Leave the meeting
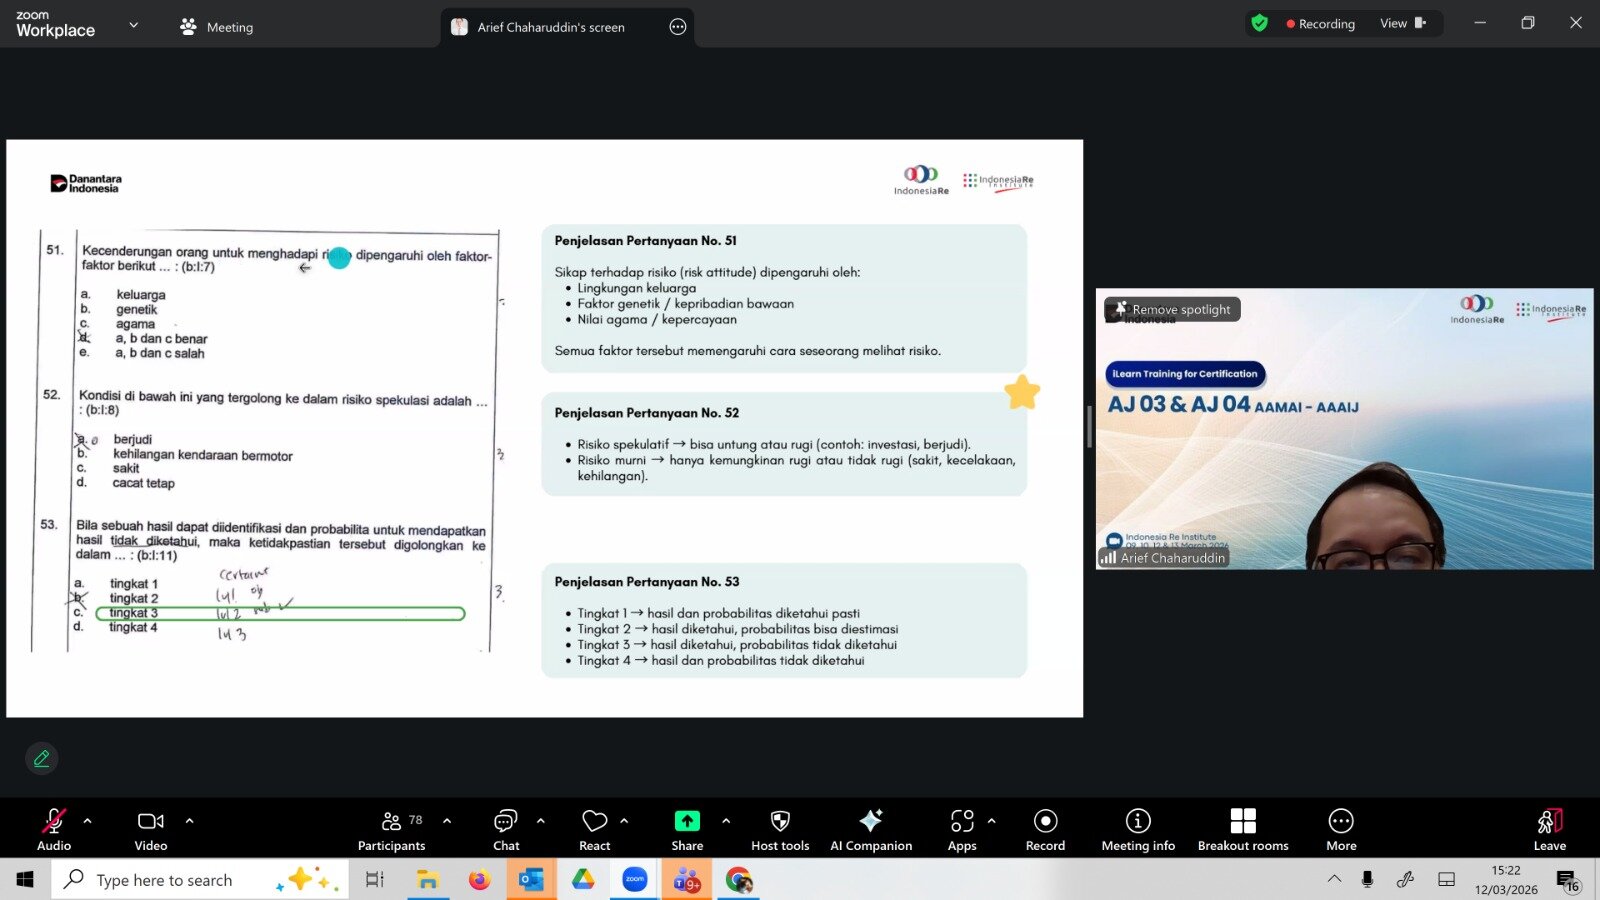Image resolution: width=1600 pixels, height=900 pixels. (x=1549, y=828)
